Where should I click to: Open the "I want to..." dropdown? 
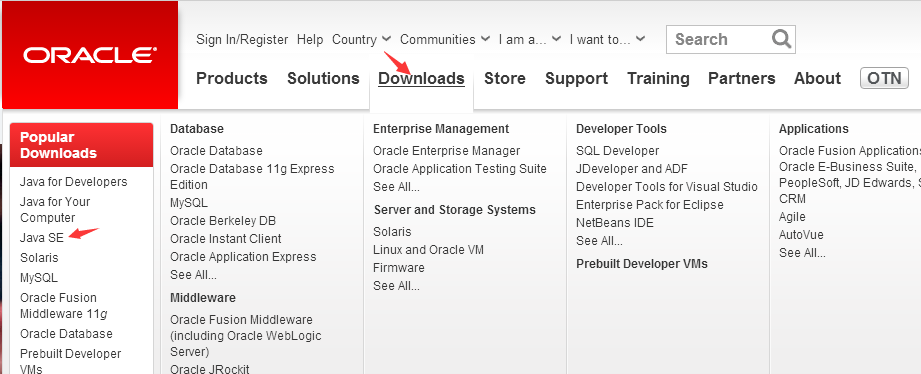(607, 39)
